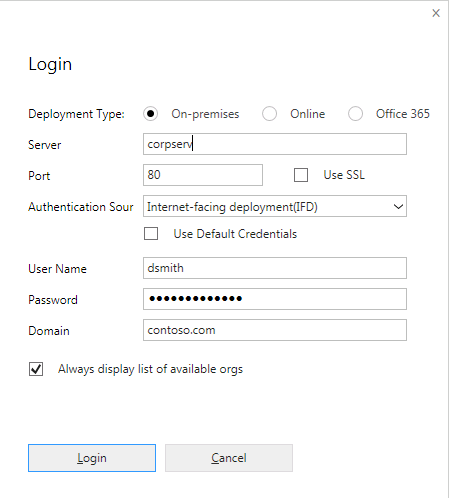Check Use Default Credentials

pos(151,234)
